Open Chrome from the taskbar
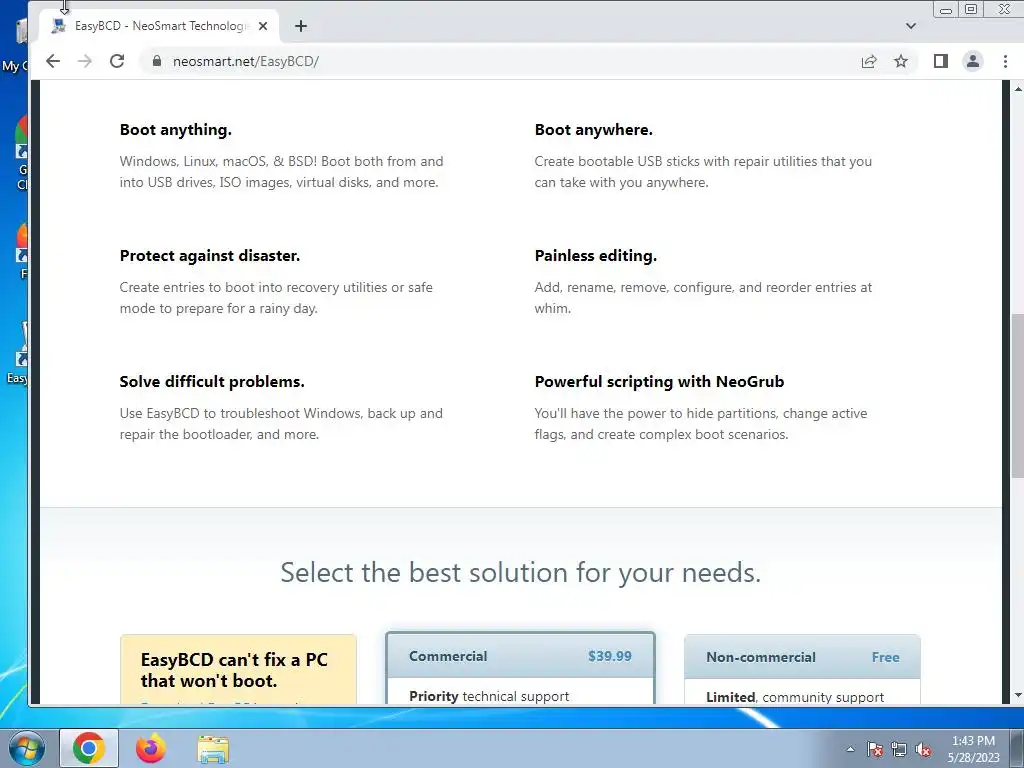The image size is (1024, 768). click(x=89, y=748)
